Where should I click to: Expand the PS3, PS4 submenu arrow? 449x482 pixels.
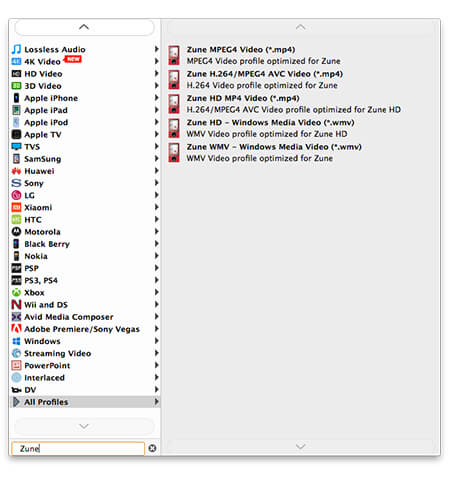point(156,280)
